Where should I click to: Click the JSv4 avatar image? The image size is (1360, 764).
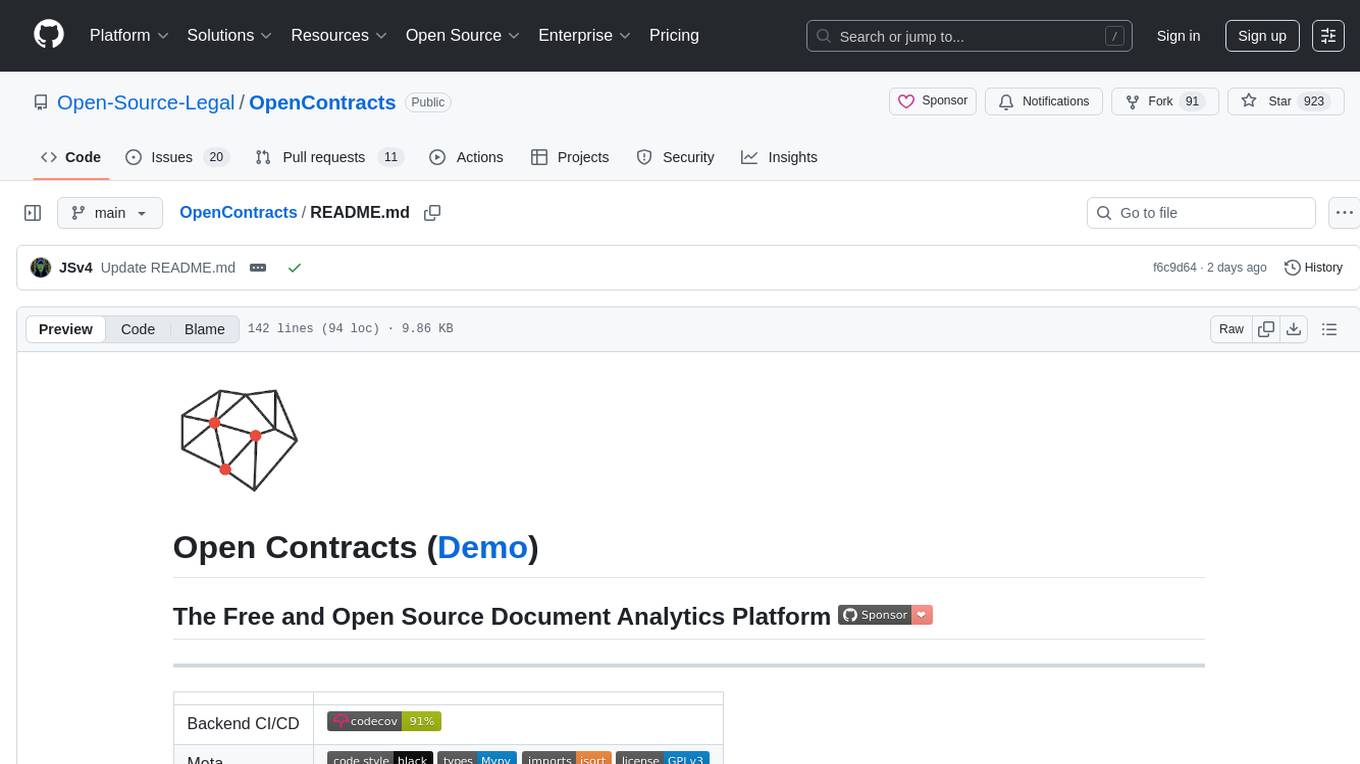point(41,267)
